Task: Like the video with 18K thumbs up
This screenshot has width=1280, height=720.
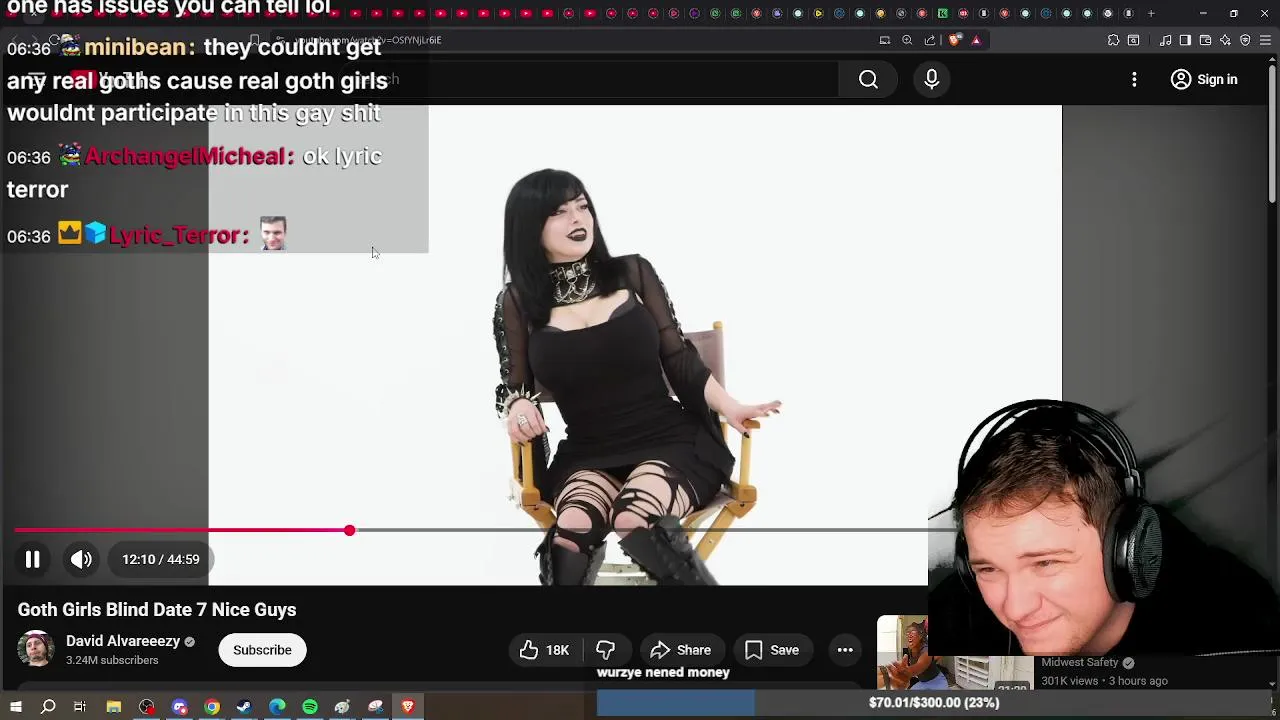Action: tap(545, 650)
